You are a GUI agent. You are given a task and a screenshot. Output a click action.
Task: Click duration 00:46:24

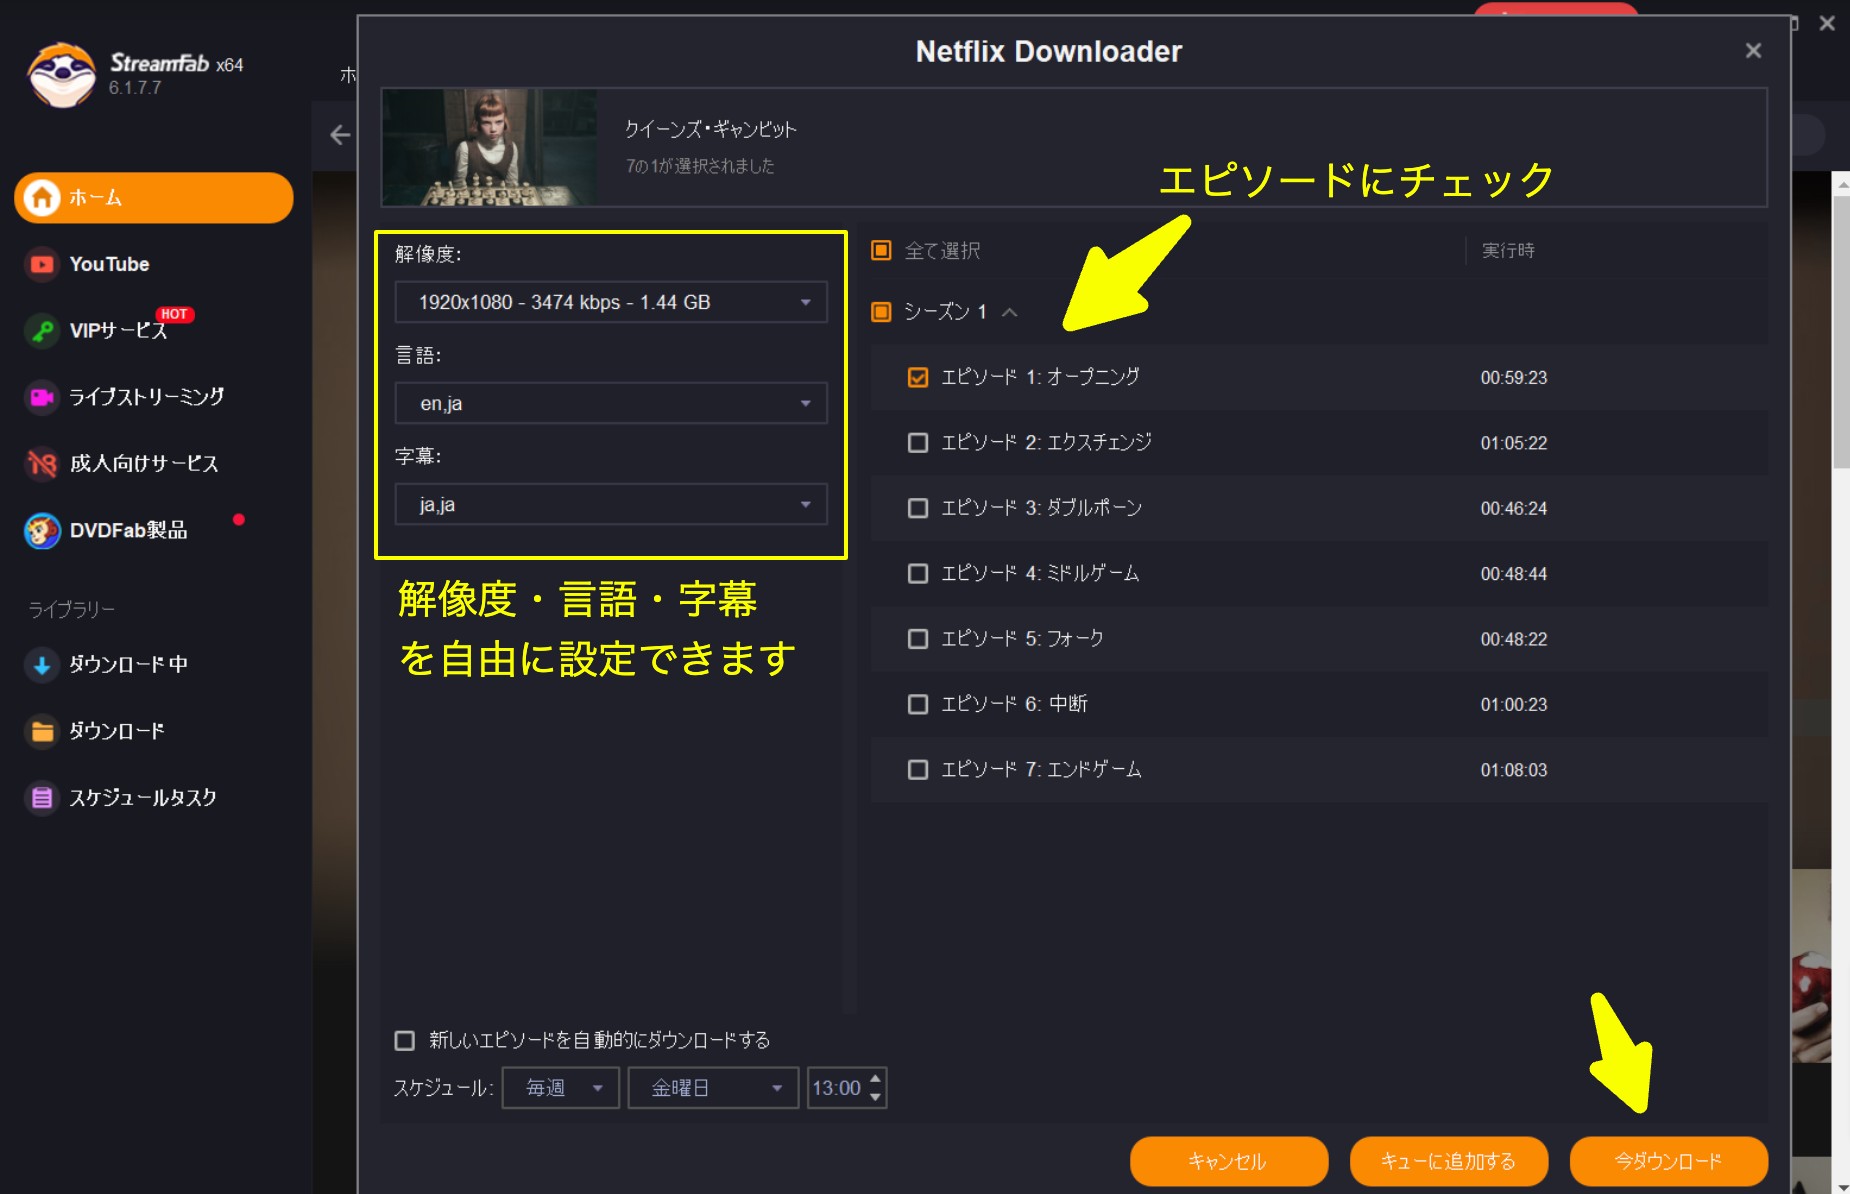[x=1513, y=509]
